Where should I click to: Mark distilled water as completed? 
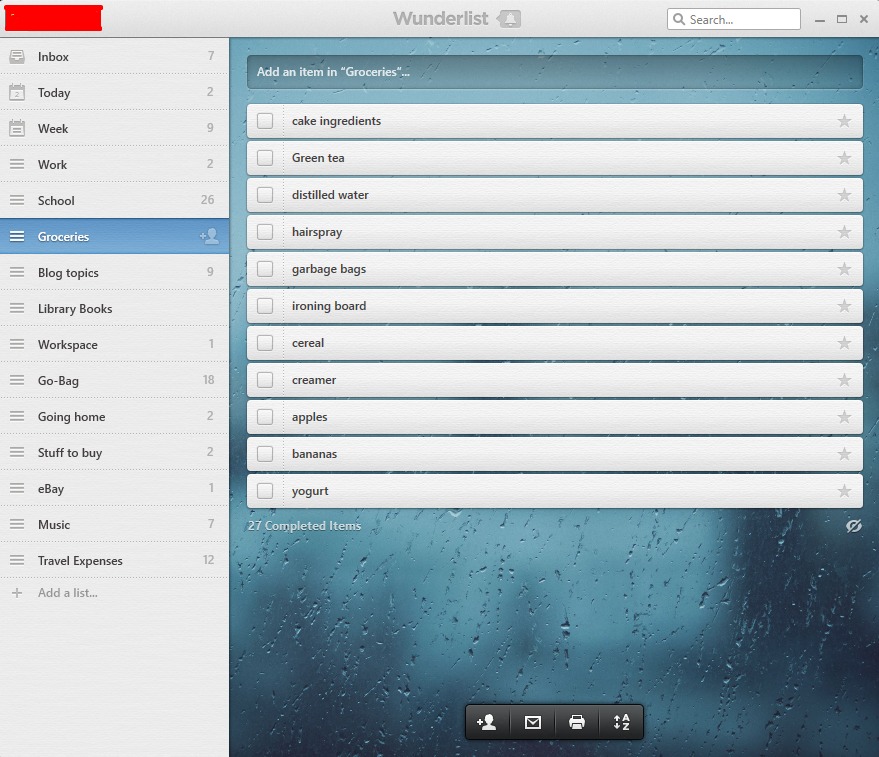click(x=265, y=195)
